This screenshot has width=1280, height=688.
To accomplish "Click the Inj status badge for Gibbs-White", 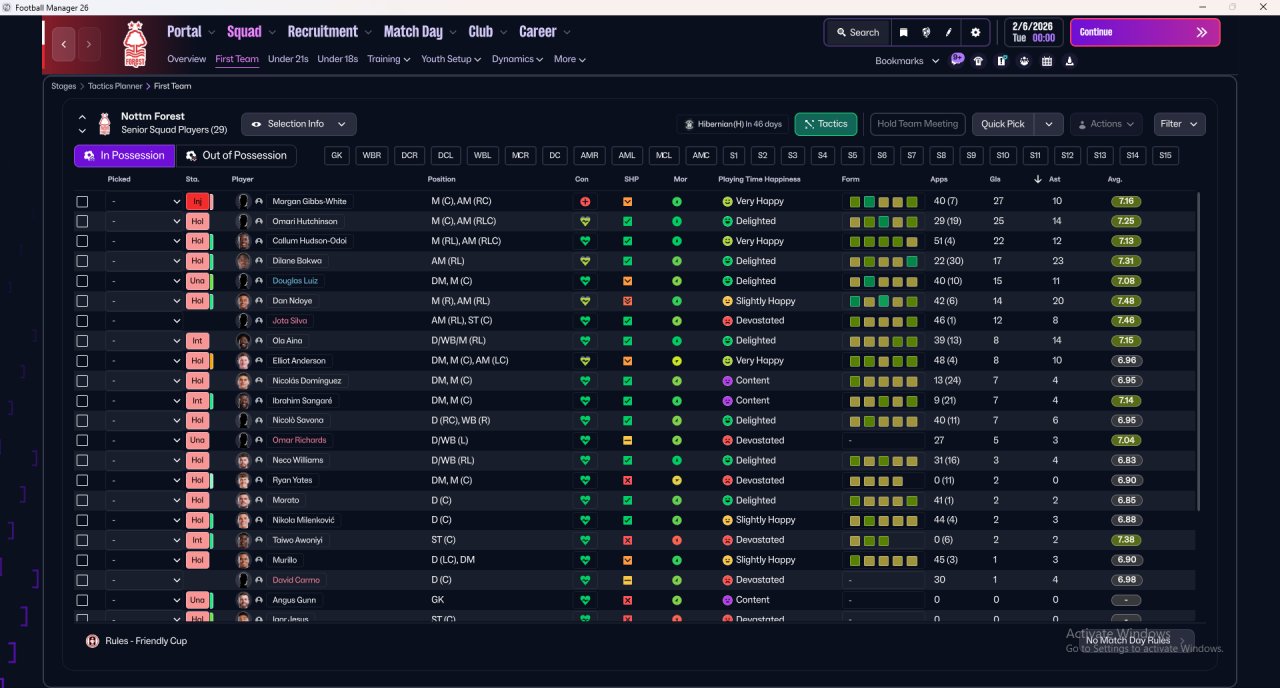I will [198, 201].
